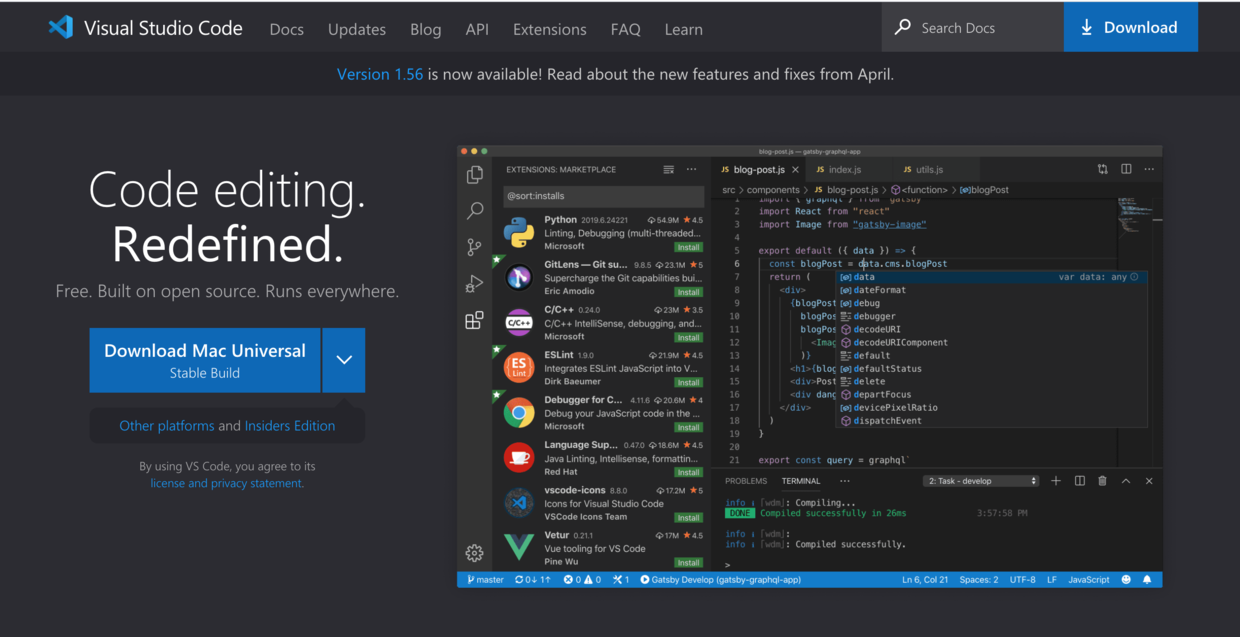Open the Docs menu item

(286, 29)
